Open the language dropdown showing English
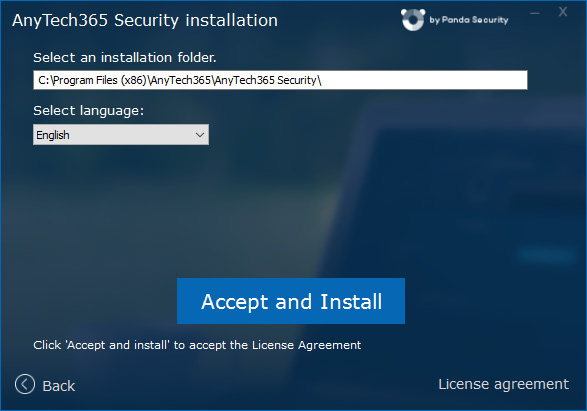587x411 pixels. pos(121,135)
